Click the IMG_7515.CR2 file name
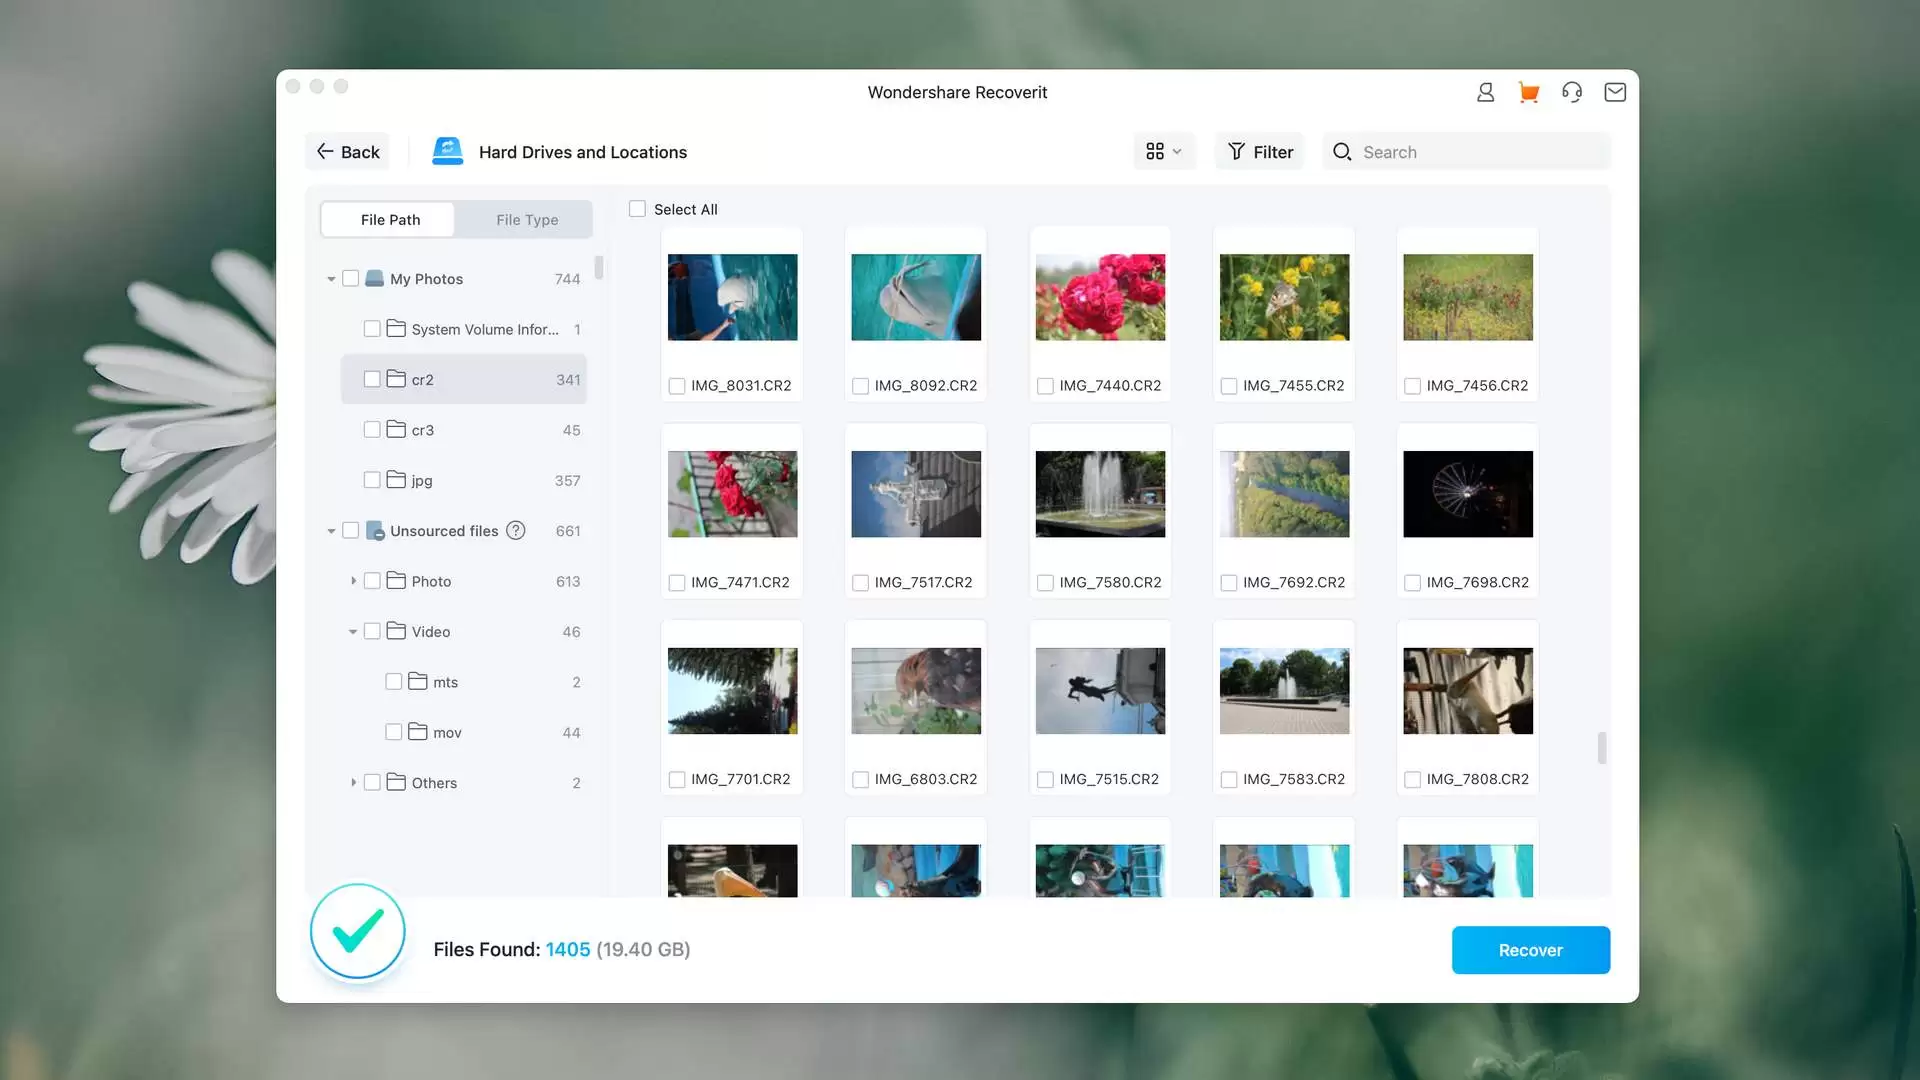Screen dimensions: 1920x1080 1108,780
